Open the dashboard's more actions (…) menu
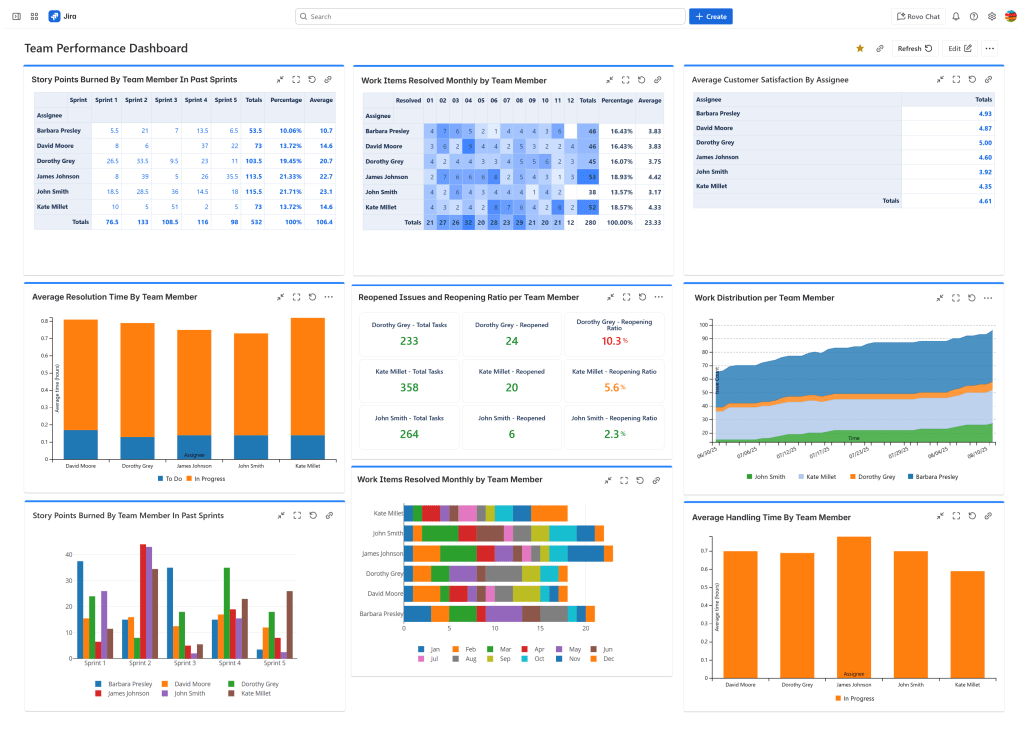 click(x=989, y=48)
